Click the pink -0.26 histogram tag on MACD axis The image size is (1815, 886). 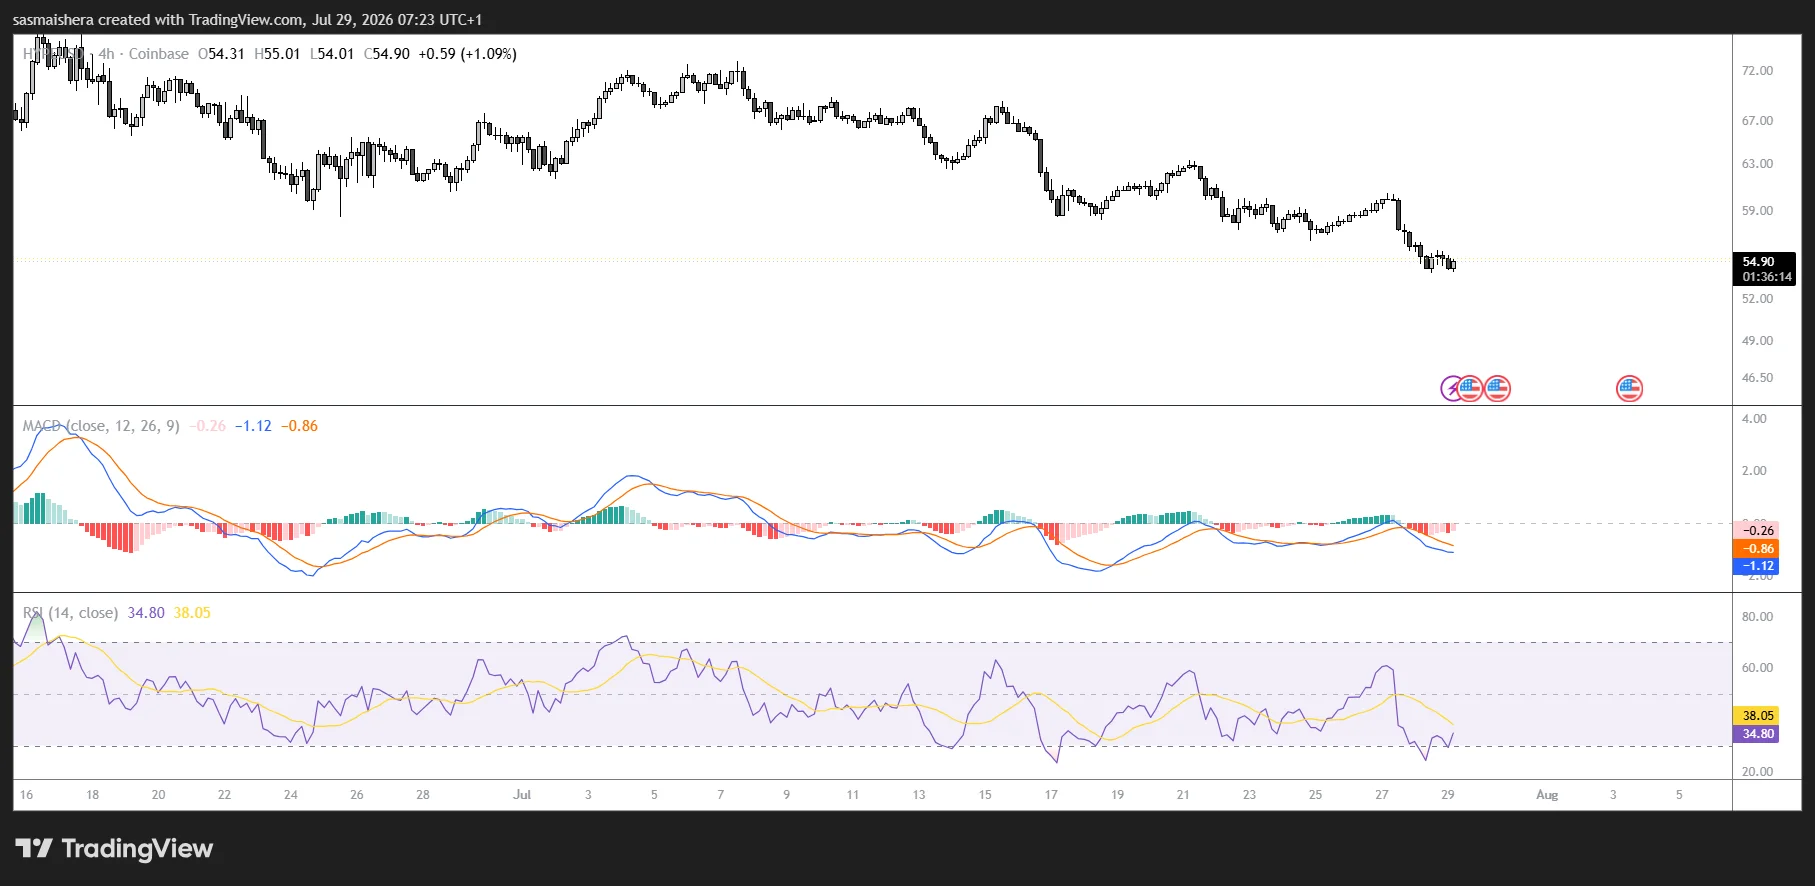click(1756, 531)
